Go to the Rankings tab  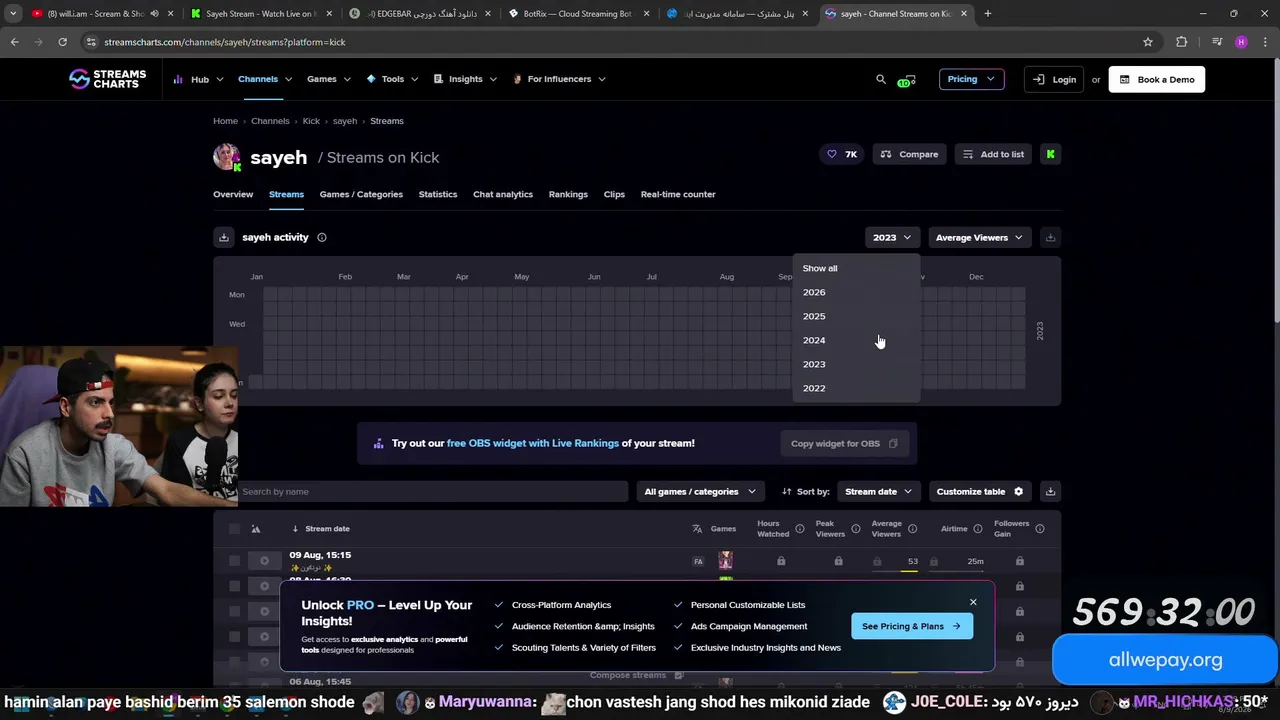coord(568,194)
